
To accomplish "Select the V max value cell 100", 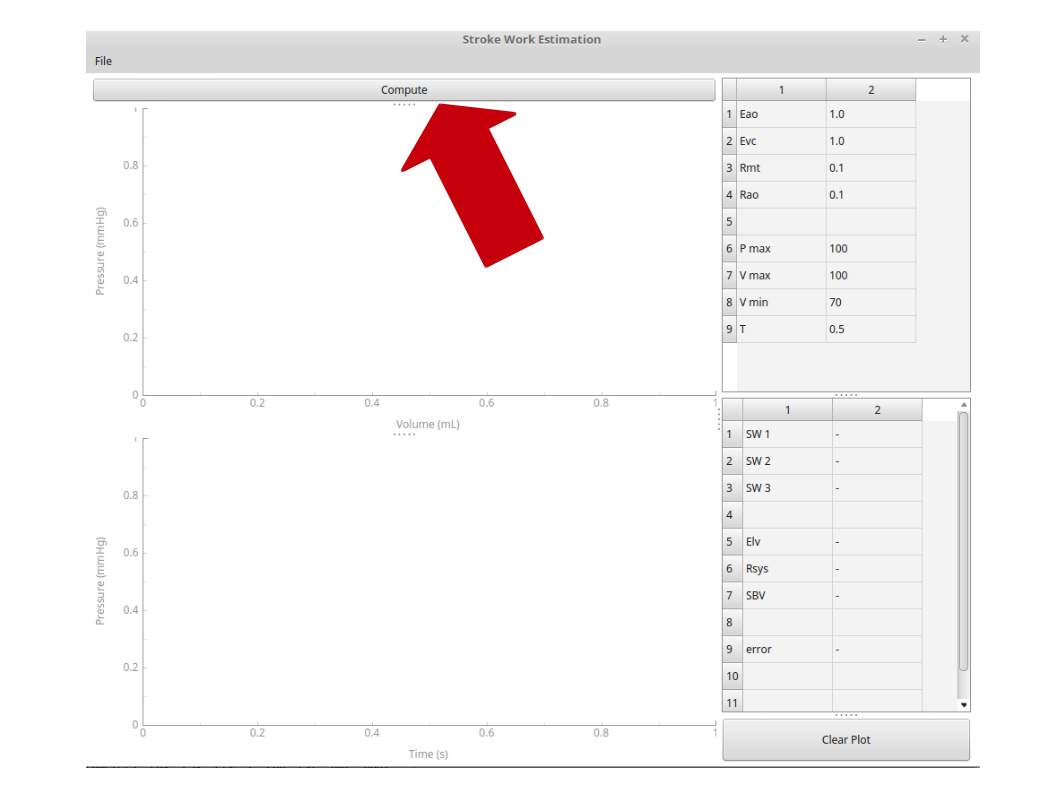I will 870,275.
